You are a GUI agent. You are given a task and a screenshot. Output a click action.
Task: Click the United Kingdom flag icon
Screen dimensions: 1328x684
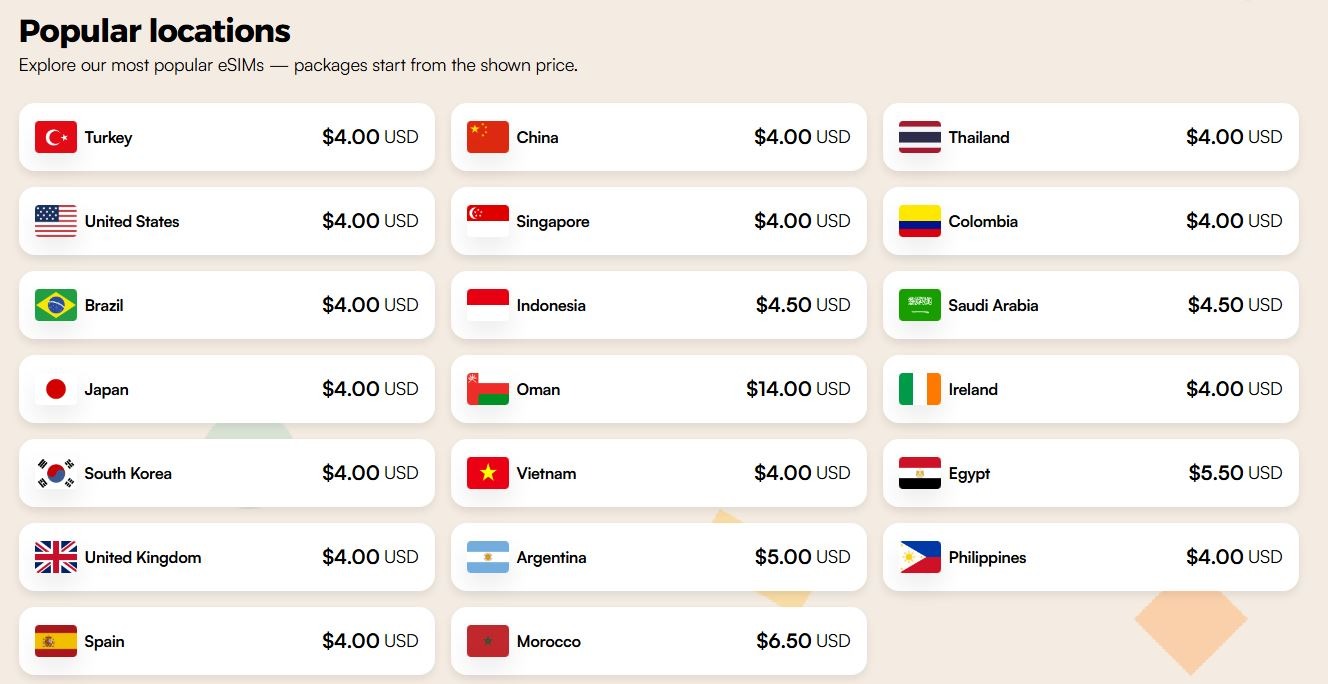pos(56,557)
